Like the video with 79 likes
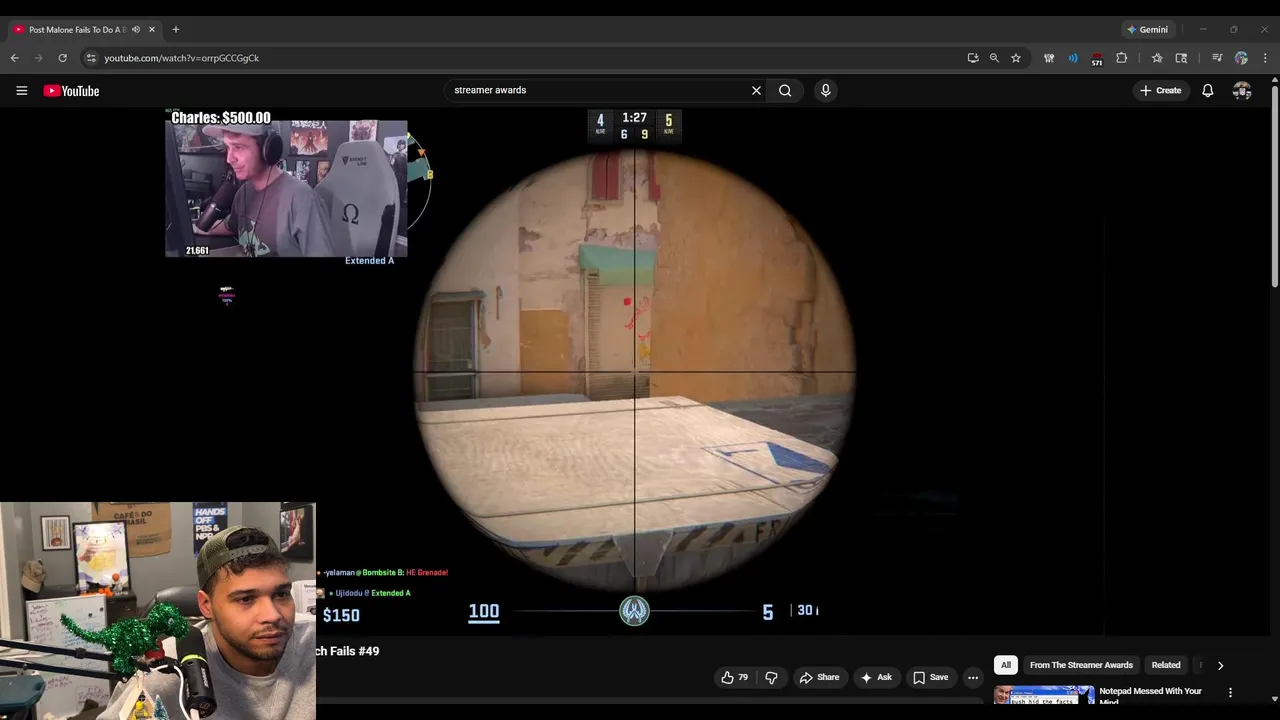1280x720 pixels. point(734,677)
